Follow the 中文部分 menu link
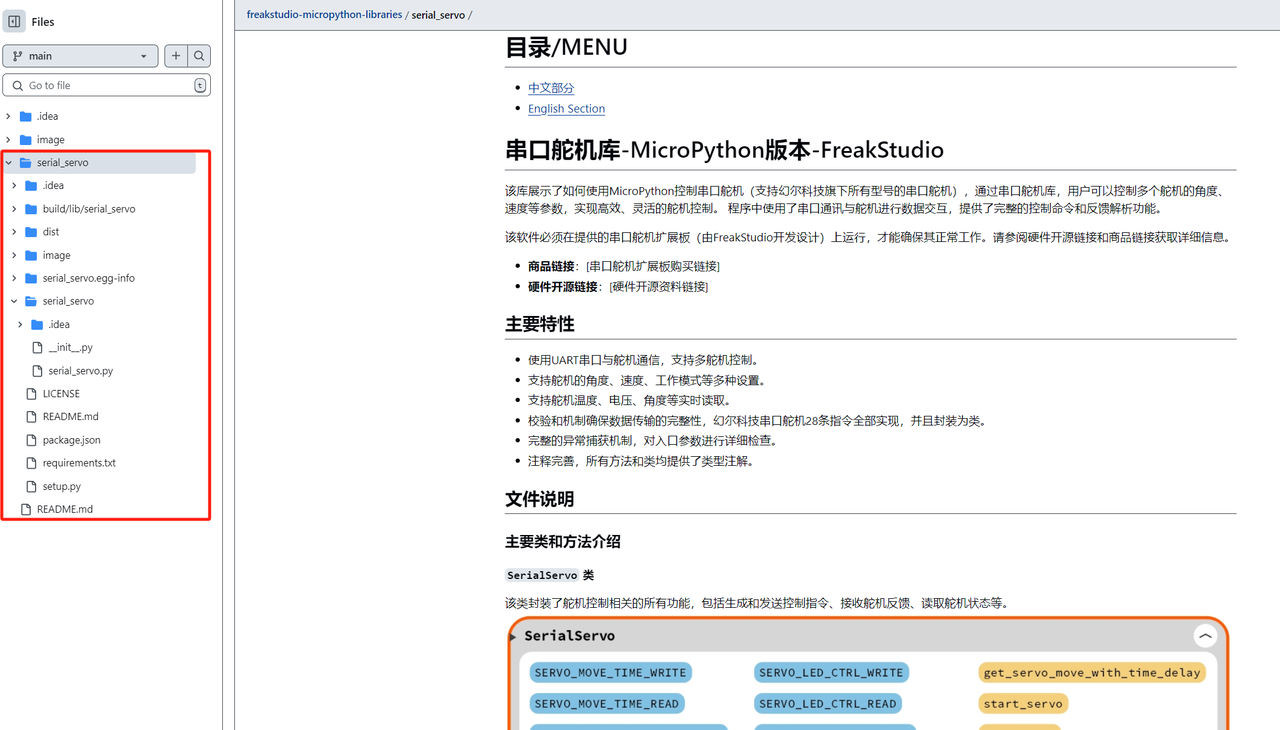This screenshot has height=730, width=1280. click(x=551, y=88)
